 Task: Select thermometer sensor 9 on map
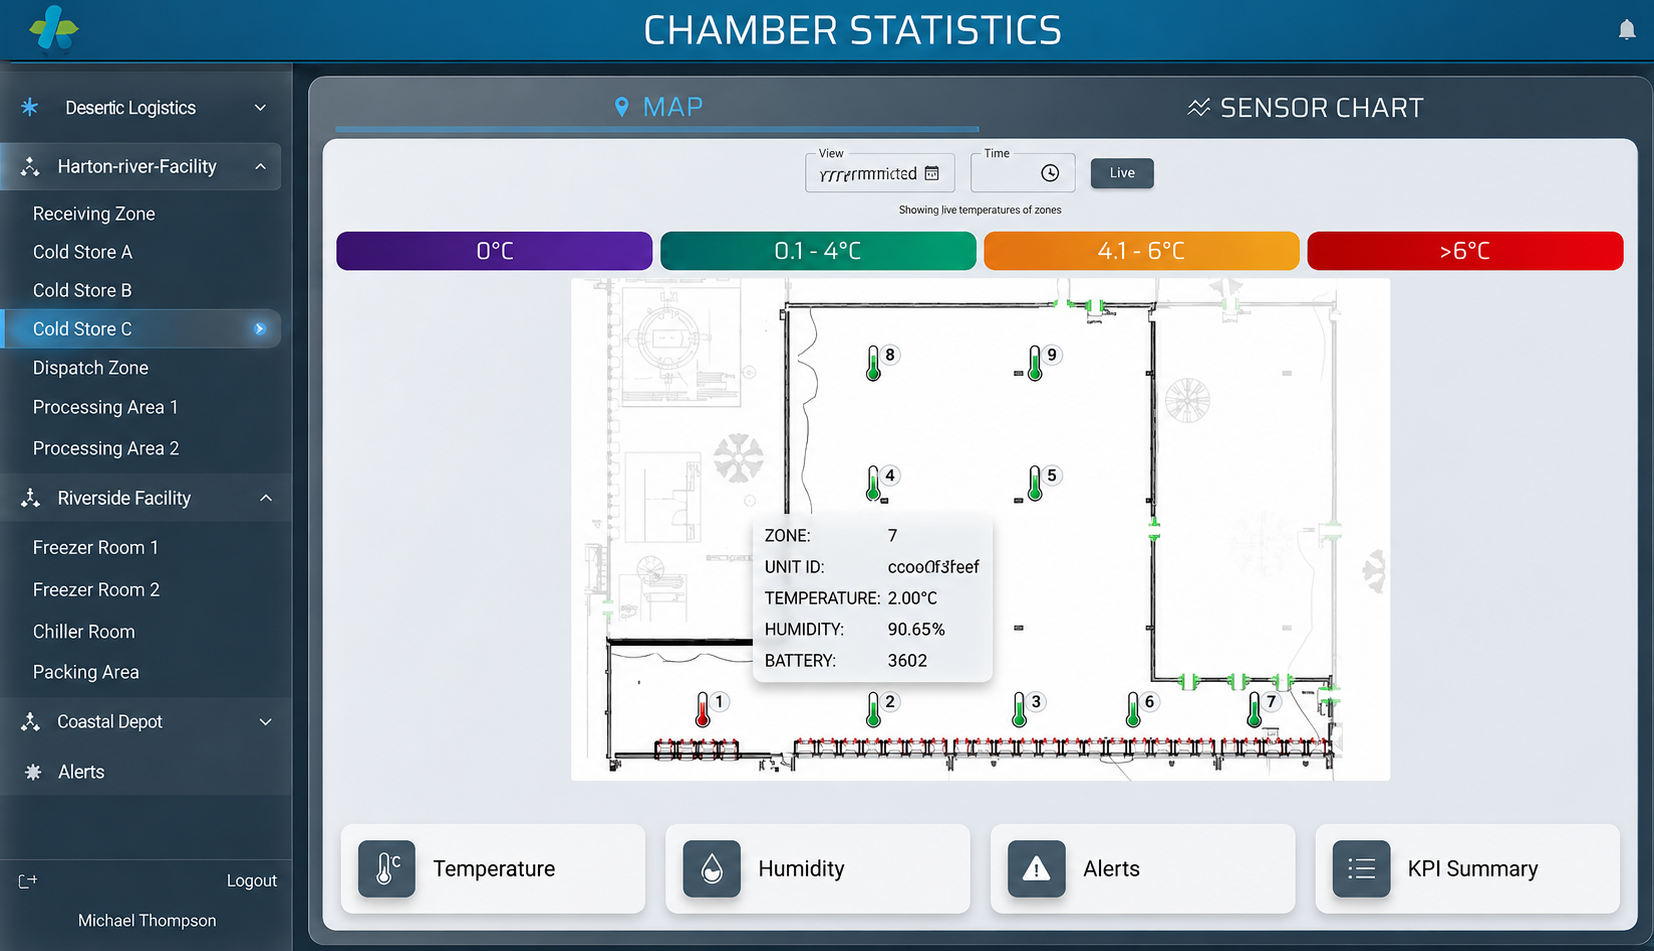click(1035, 363)
